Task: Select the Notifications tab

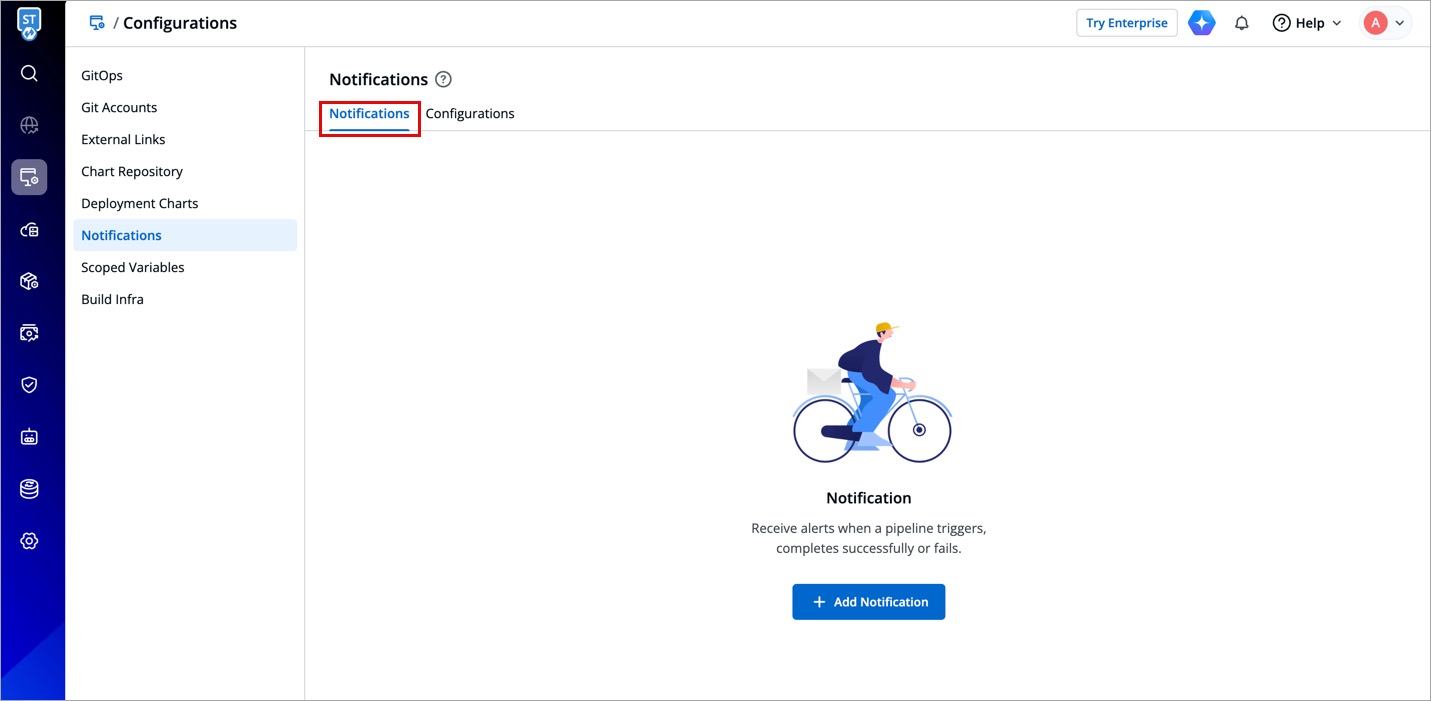Action: click(369, 114)
